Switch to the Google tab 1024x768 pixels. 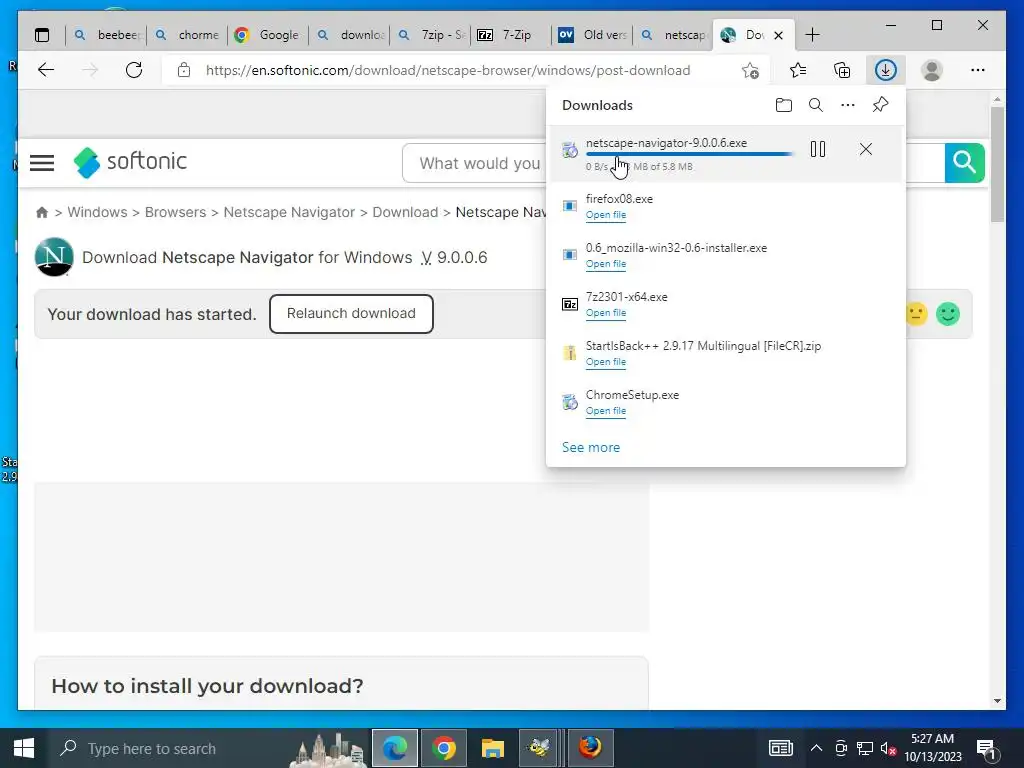click(268, 35)
